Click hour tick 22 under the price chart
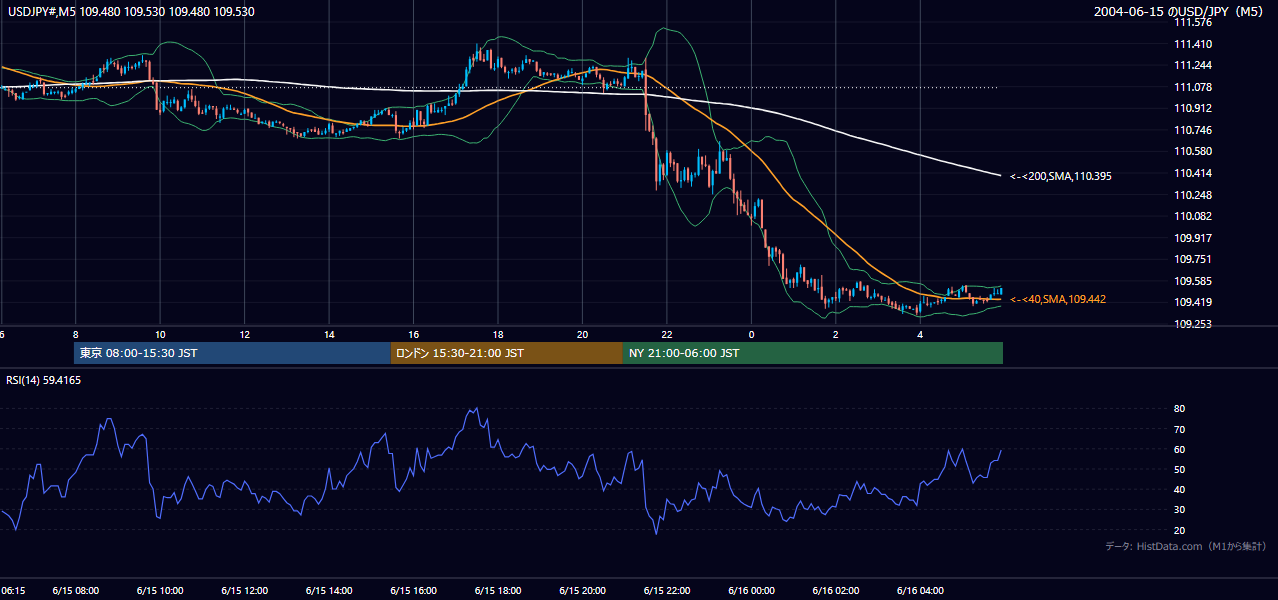 pyautogui.click(x=666, y=335)
